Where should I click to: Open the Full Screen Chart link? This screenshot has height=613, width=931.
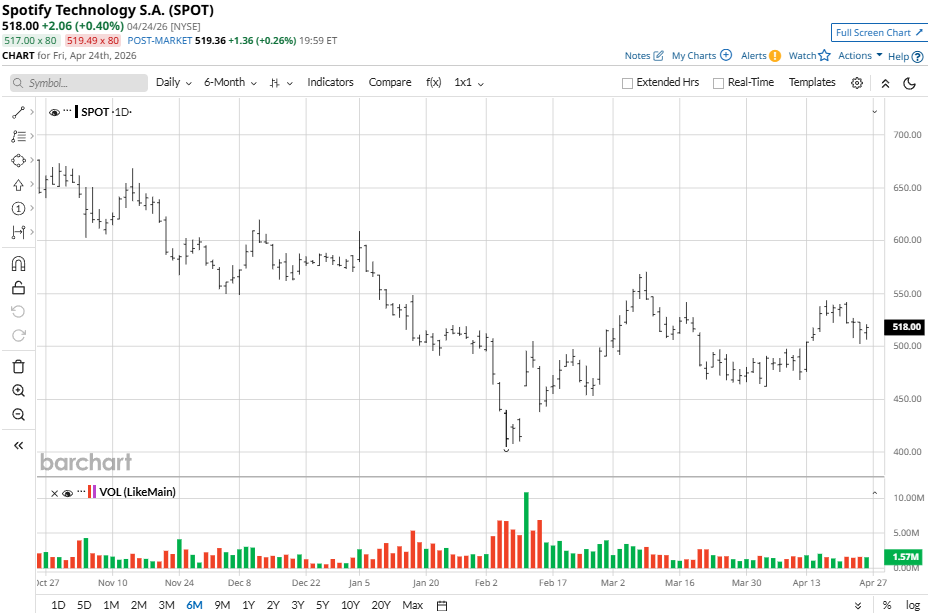[x=879, y=33]
